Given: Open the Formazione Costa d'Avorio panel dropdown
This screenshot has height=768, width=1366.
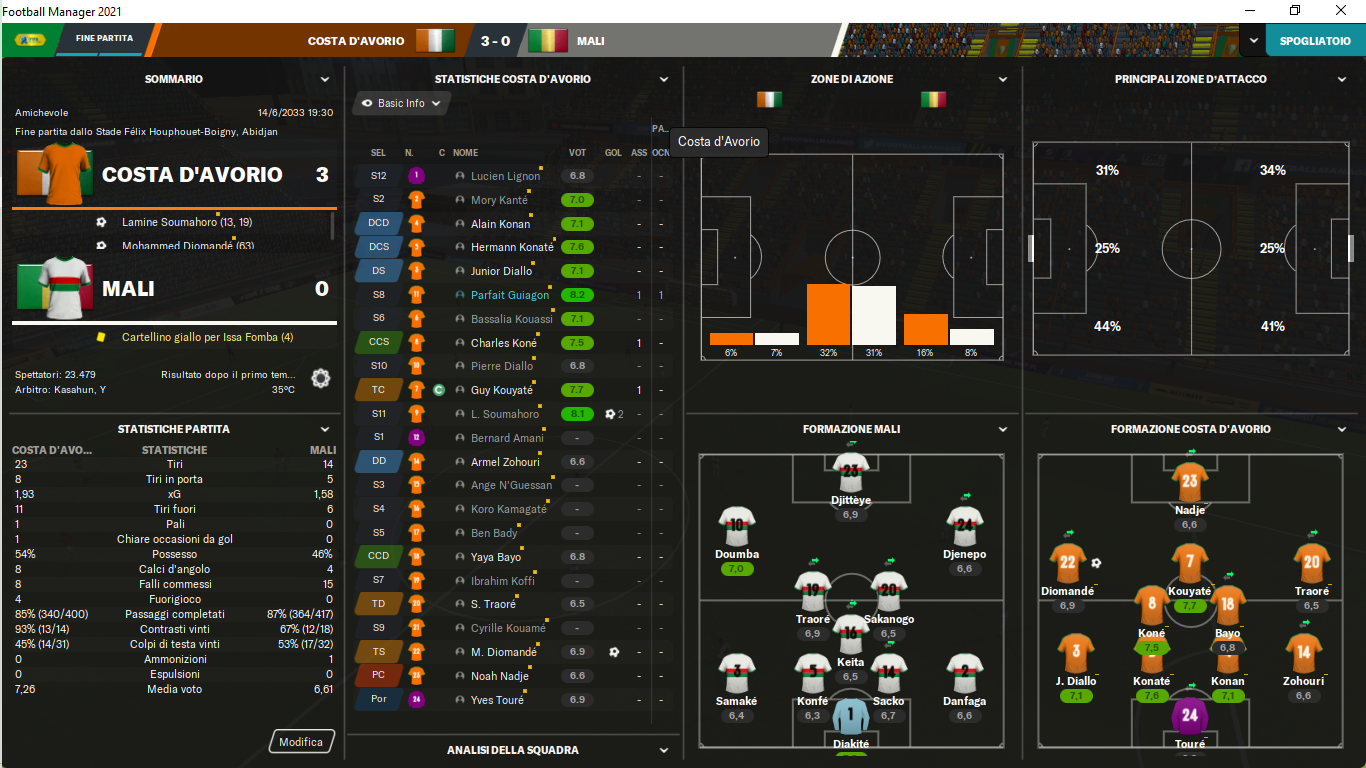Looking at the screenshot, I should pyautogui.click(x=1343, y=429).
